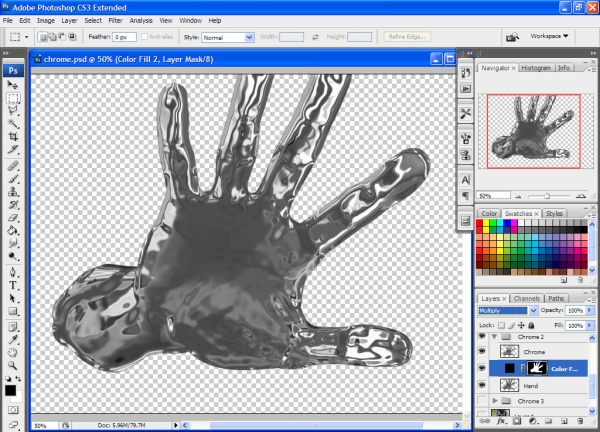Pick the red swatch in Swatches
The height and width of the screenshot is (432, 600).
tap(479, 223)
